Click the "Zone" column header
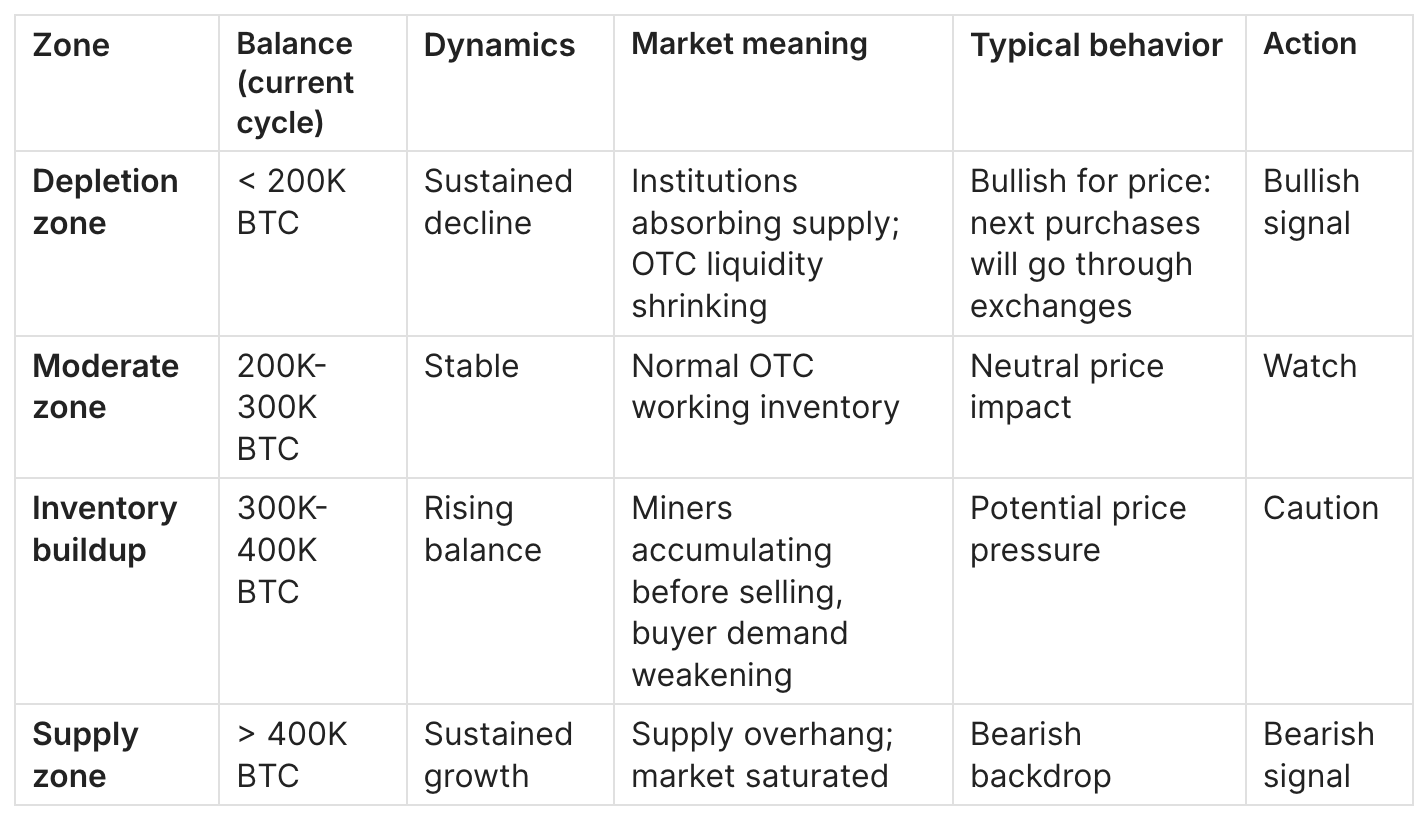The width and height of the screenshot is (1424, 814). (x=71, y=45)
